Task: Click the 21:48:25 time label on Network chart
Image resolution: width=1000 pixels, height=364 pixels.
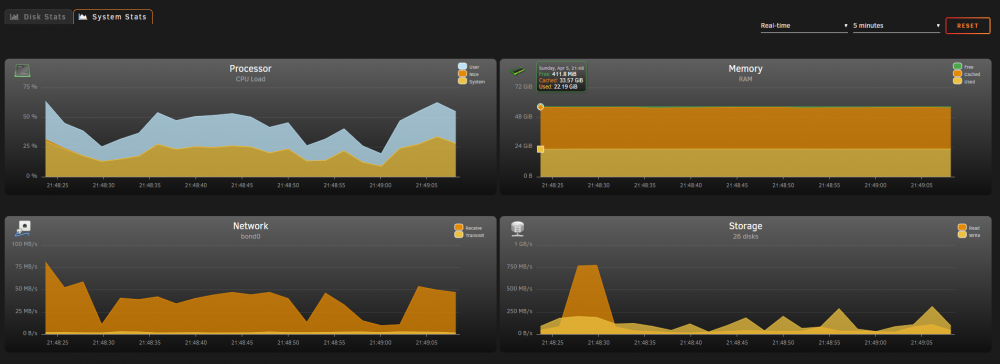Action: point(57,343)
